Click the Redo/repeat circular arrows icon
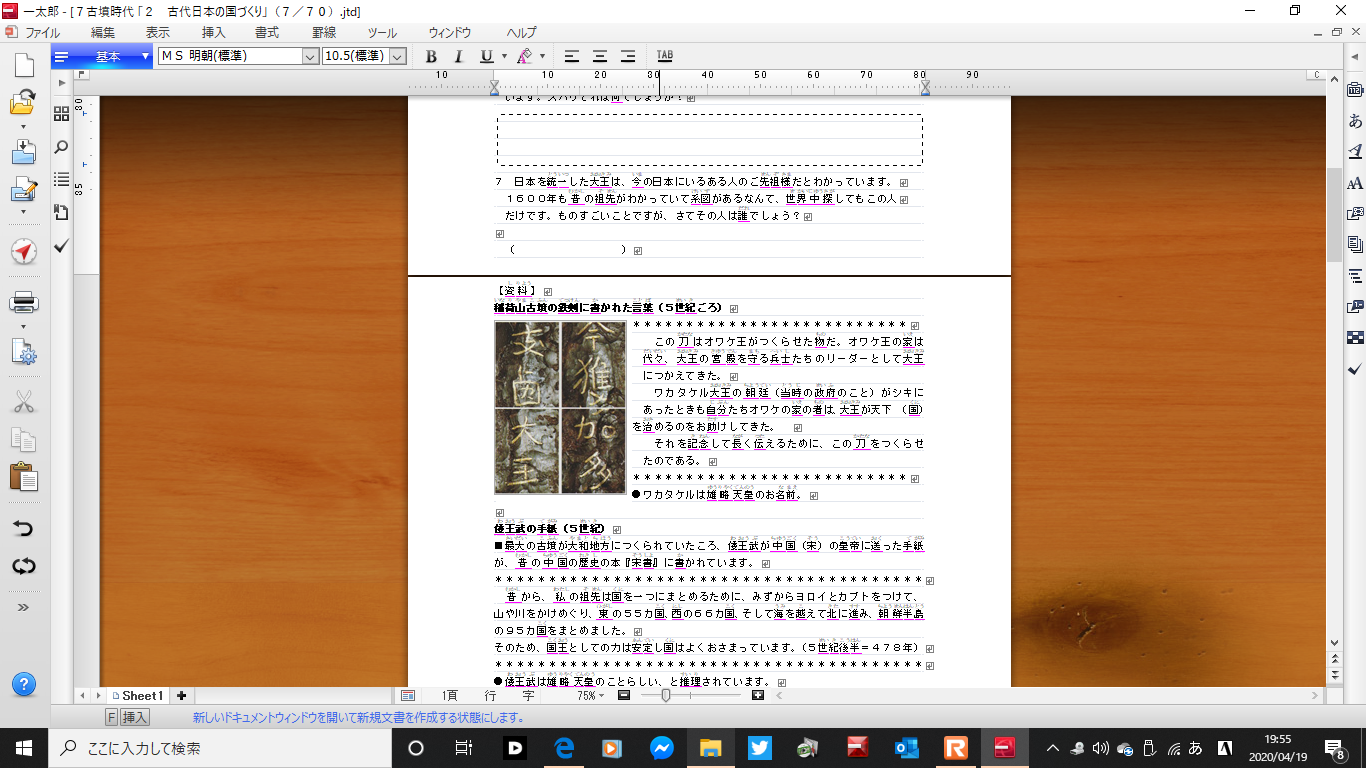 point(24,566)
